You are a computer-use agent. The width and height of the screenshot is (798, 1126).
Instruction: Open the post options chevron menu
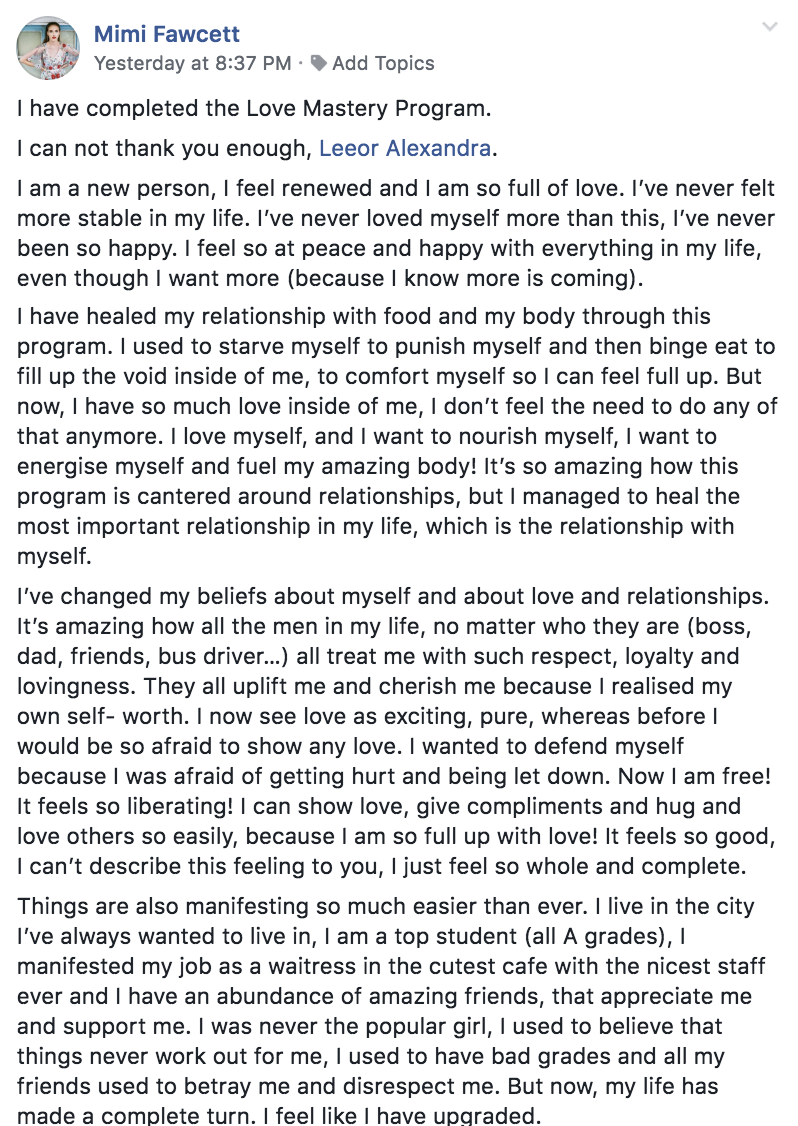[769, 27]
